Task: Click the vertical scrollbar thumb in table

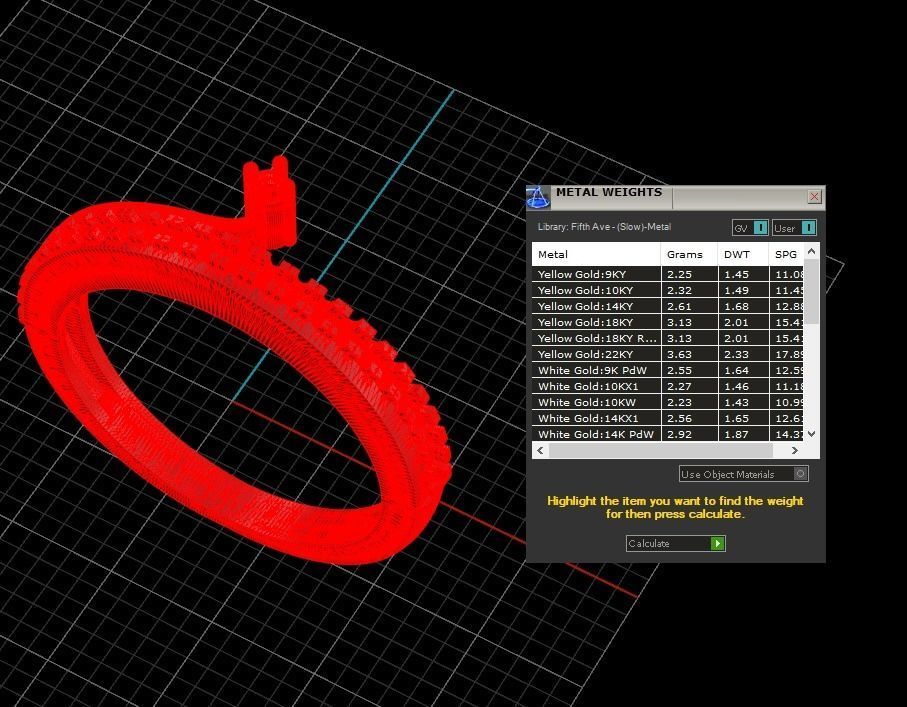Action: click(x=812, y=292)
